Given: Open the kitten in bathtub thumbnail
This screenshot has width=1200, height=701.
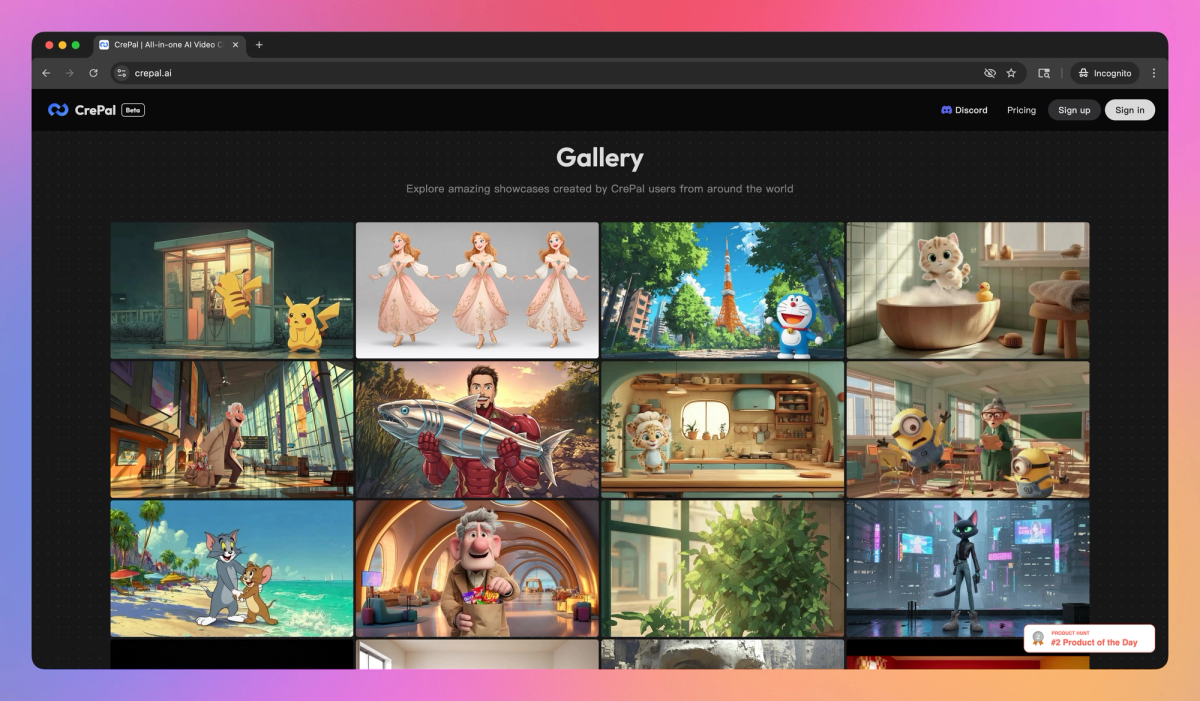Looking at the screenshot, I should point(968,290).
